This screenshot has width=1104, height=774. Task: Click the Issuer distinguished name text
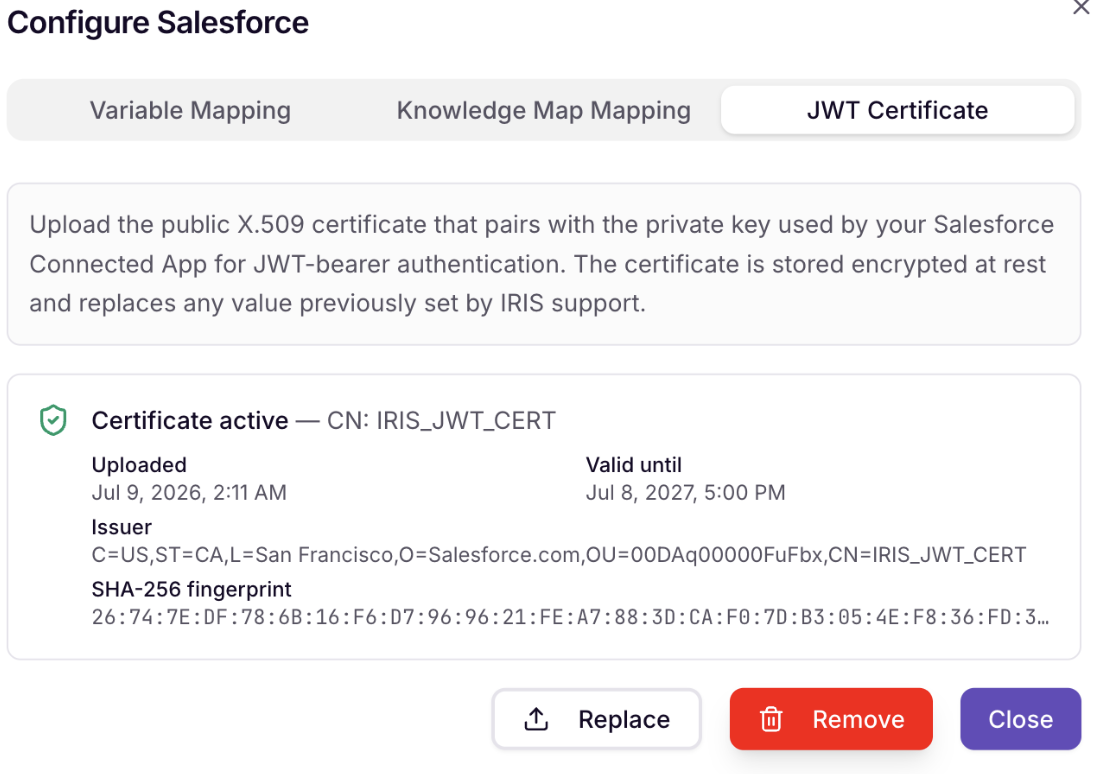(x=558, y=555)
